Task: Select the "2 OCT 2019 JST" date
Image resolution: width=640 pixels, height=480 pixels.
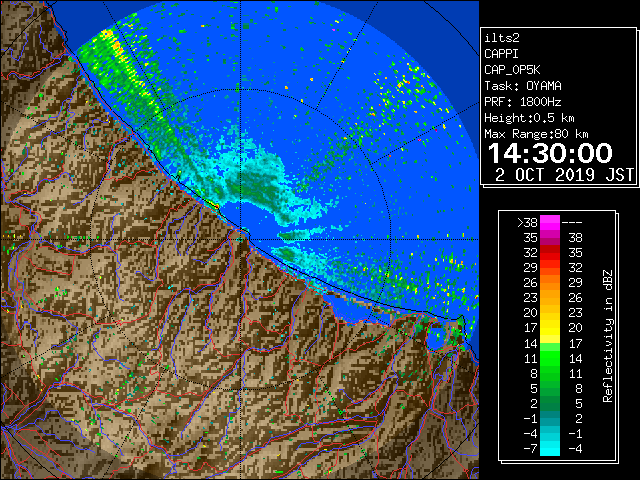Action: (564, 175)
